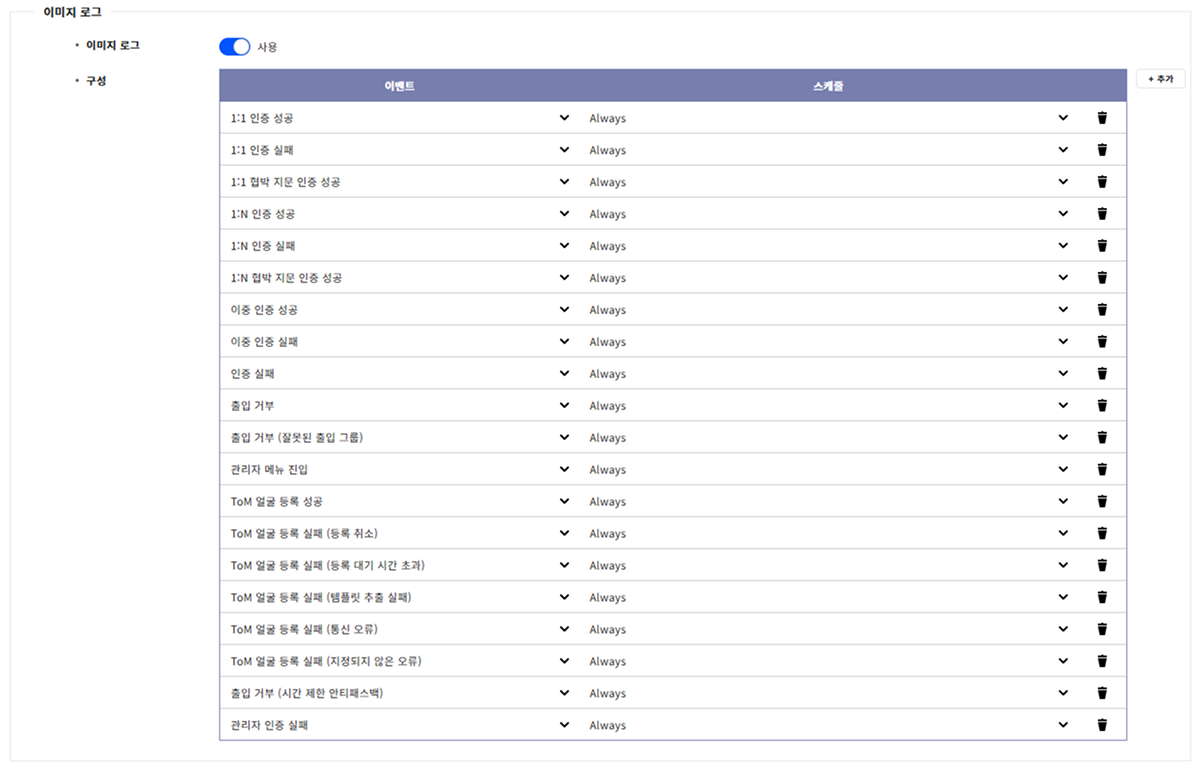Expand schedule dropdown for 1:N 인증 성공
The height and width of the screenshot is (767, 1200).
tap(1063, 214)
